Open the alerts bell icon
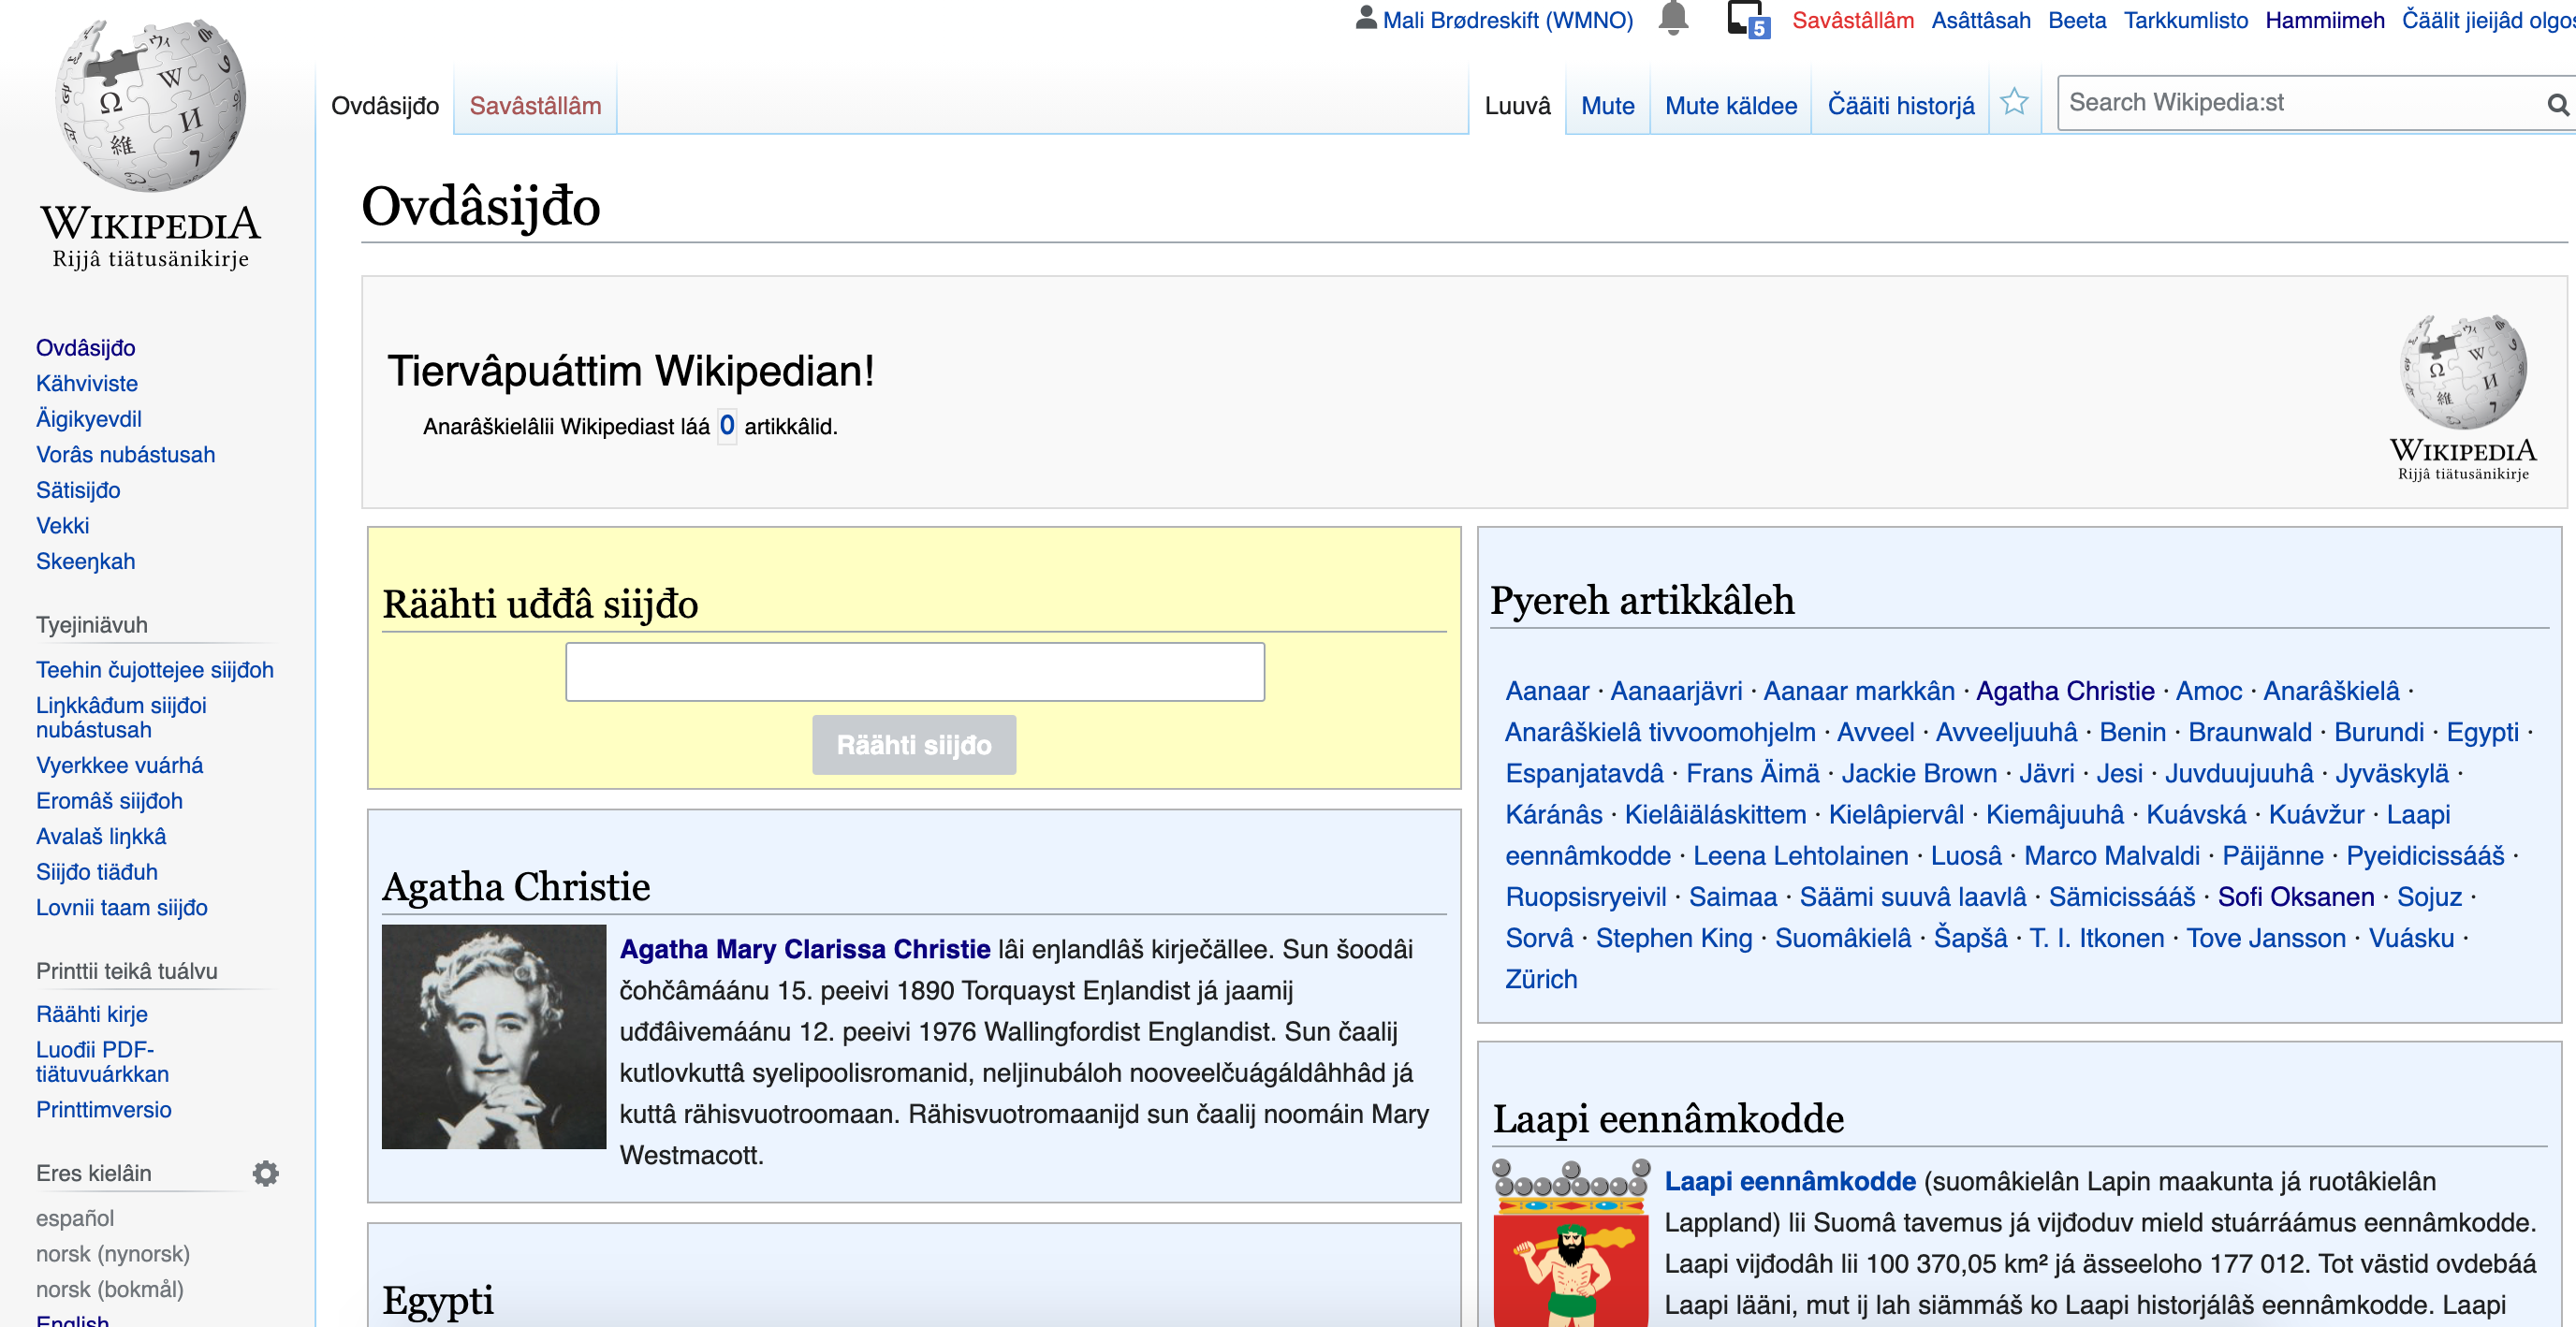The image size is (2576, 1327). (1673, 19)
